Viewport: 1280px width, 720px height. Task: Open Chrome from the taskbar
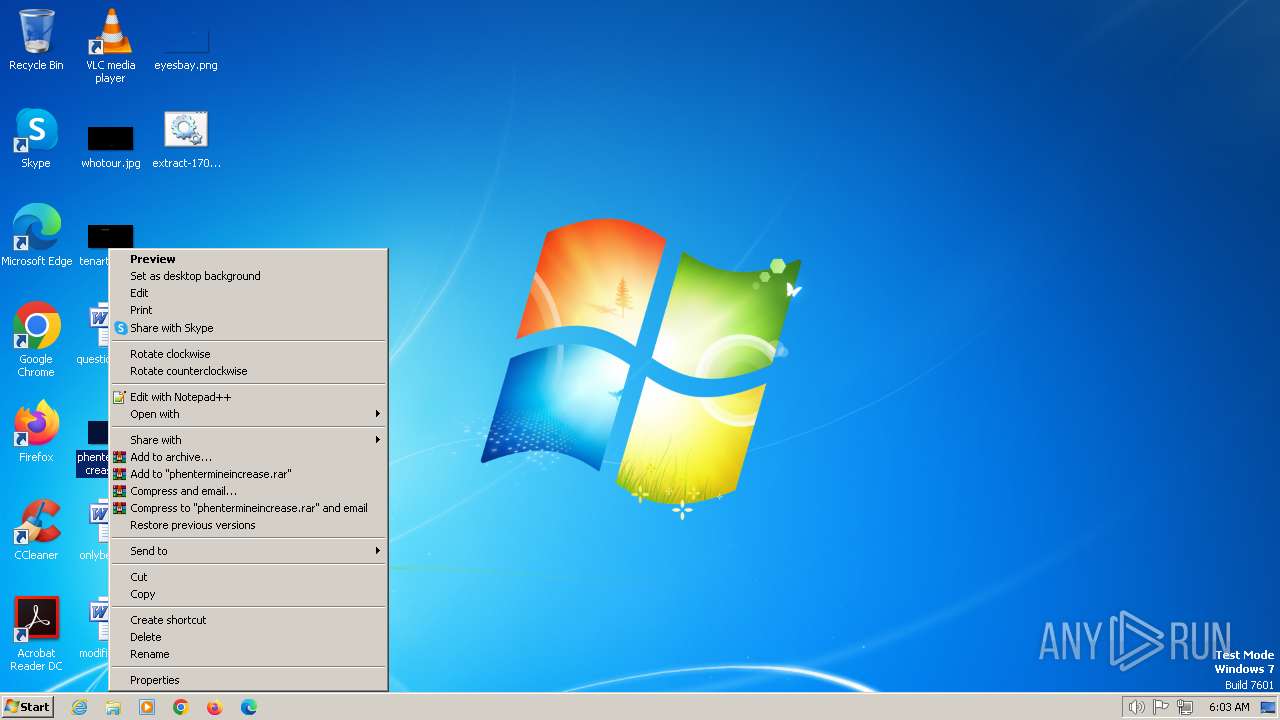pyautogui.click(x=181, y=707)
